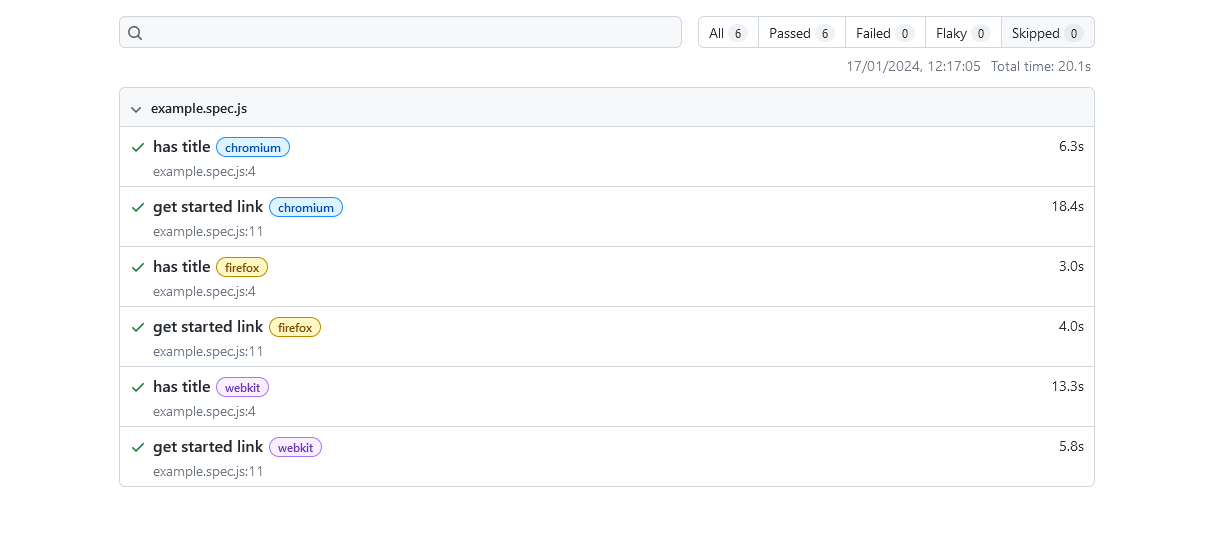The image size is (1214, 546).
Task: Click example.spec.js:4 under webkit 'has title'
Action: (204, 411)
